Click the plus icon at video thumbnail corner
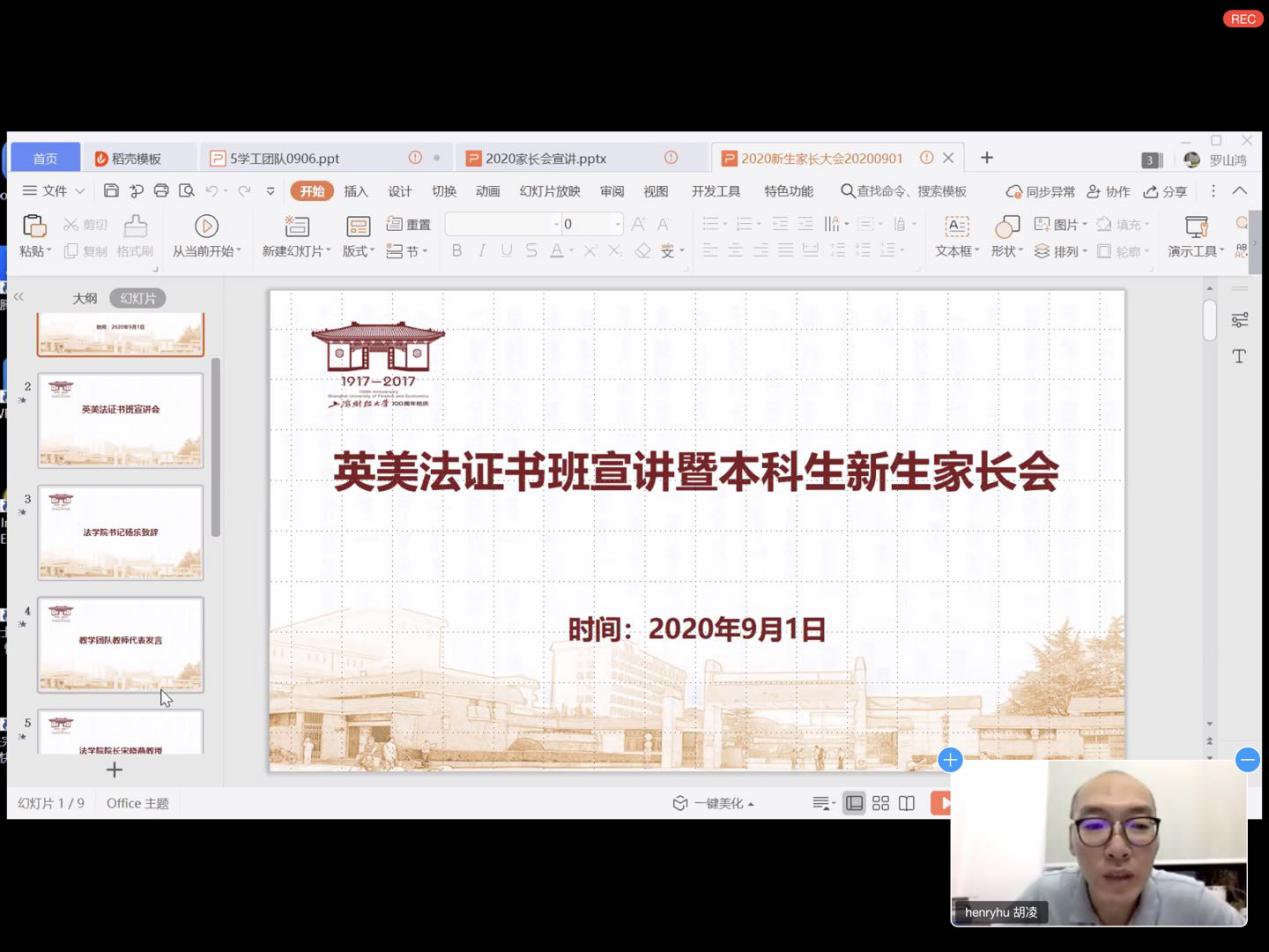Viewport: 1269px width, 952px height. [x=950, y=760]
